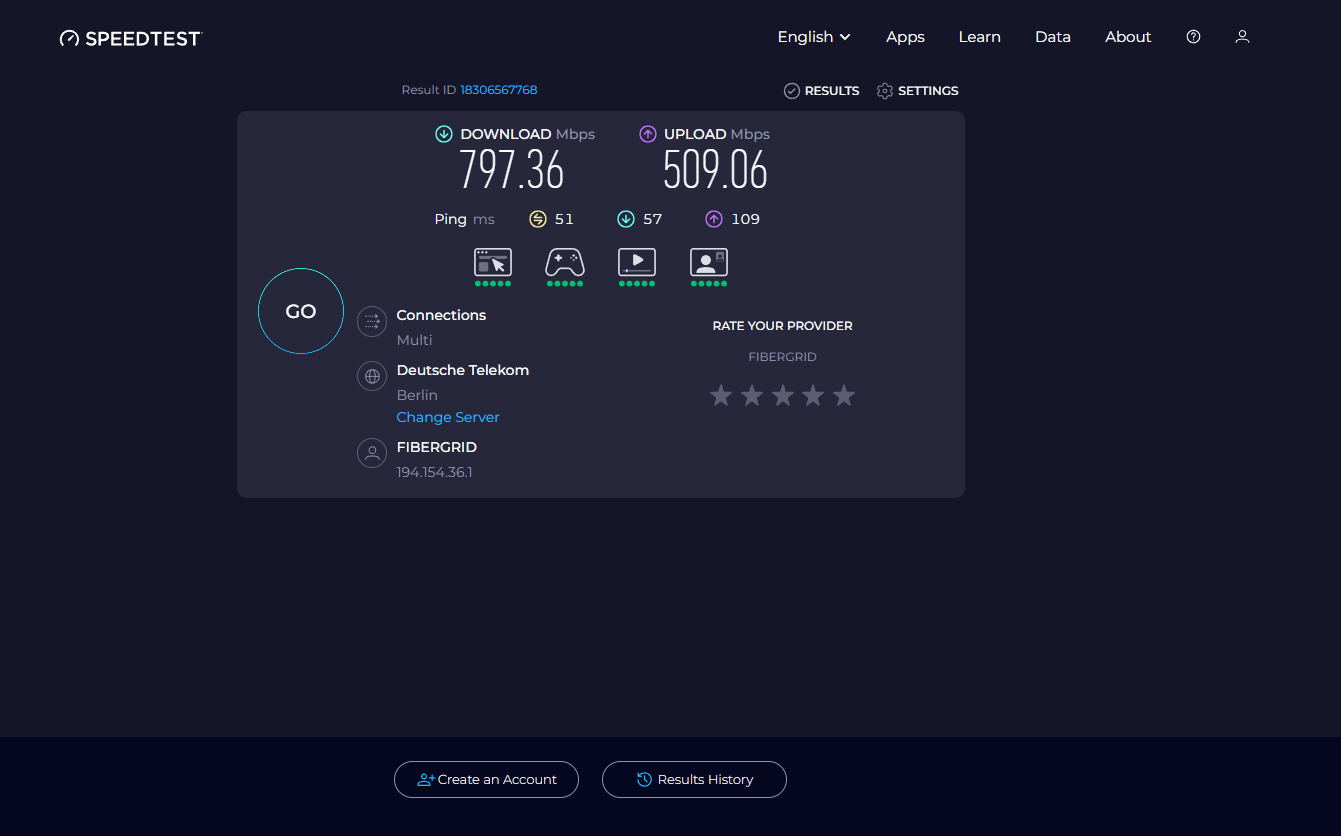Viewport: 1341px width, 836px height.
Task: Select the gaming controller performance icon
Action: (x=565, y=263)
